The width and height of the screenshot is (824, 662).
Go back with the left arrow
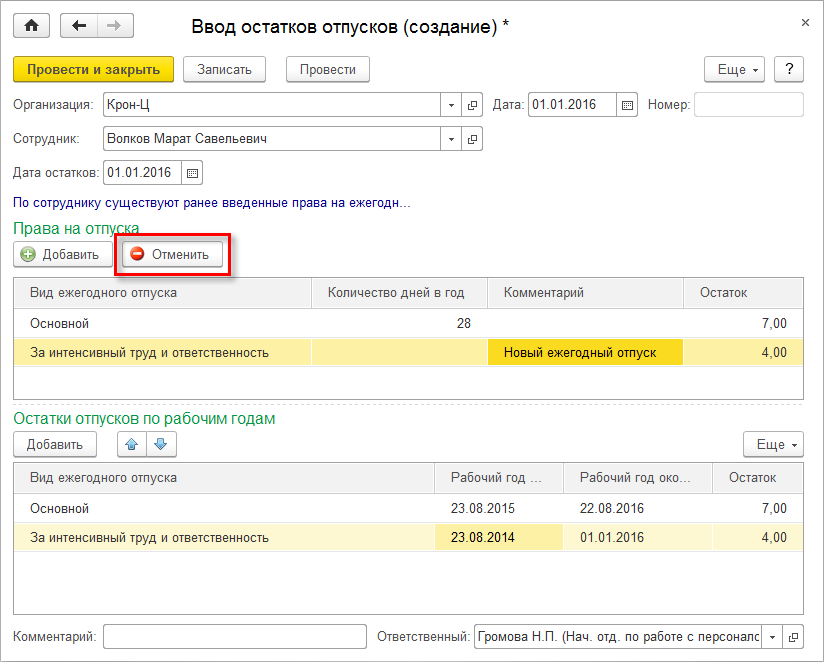[x=79, y=26]
